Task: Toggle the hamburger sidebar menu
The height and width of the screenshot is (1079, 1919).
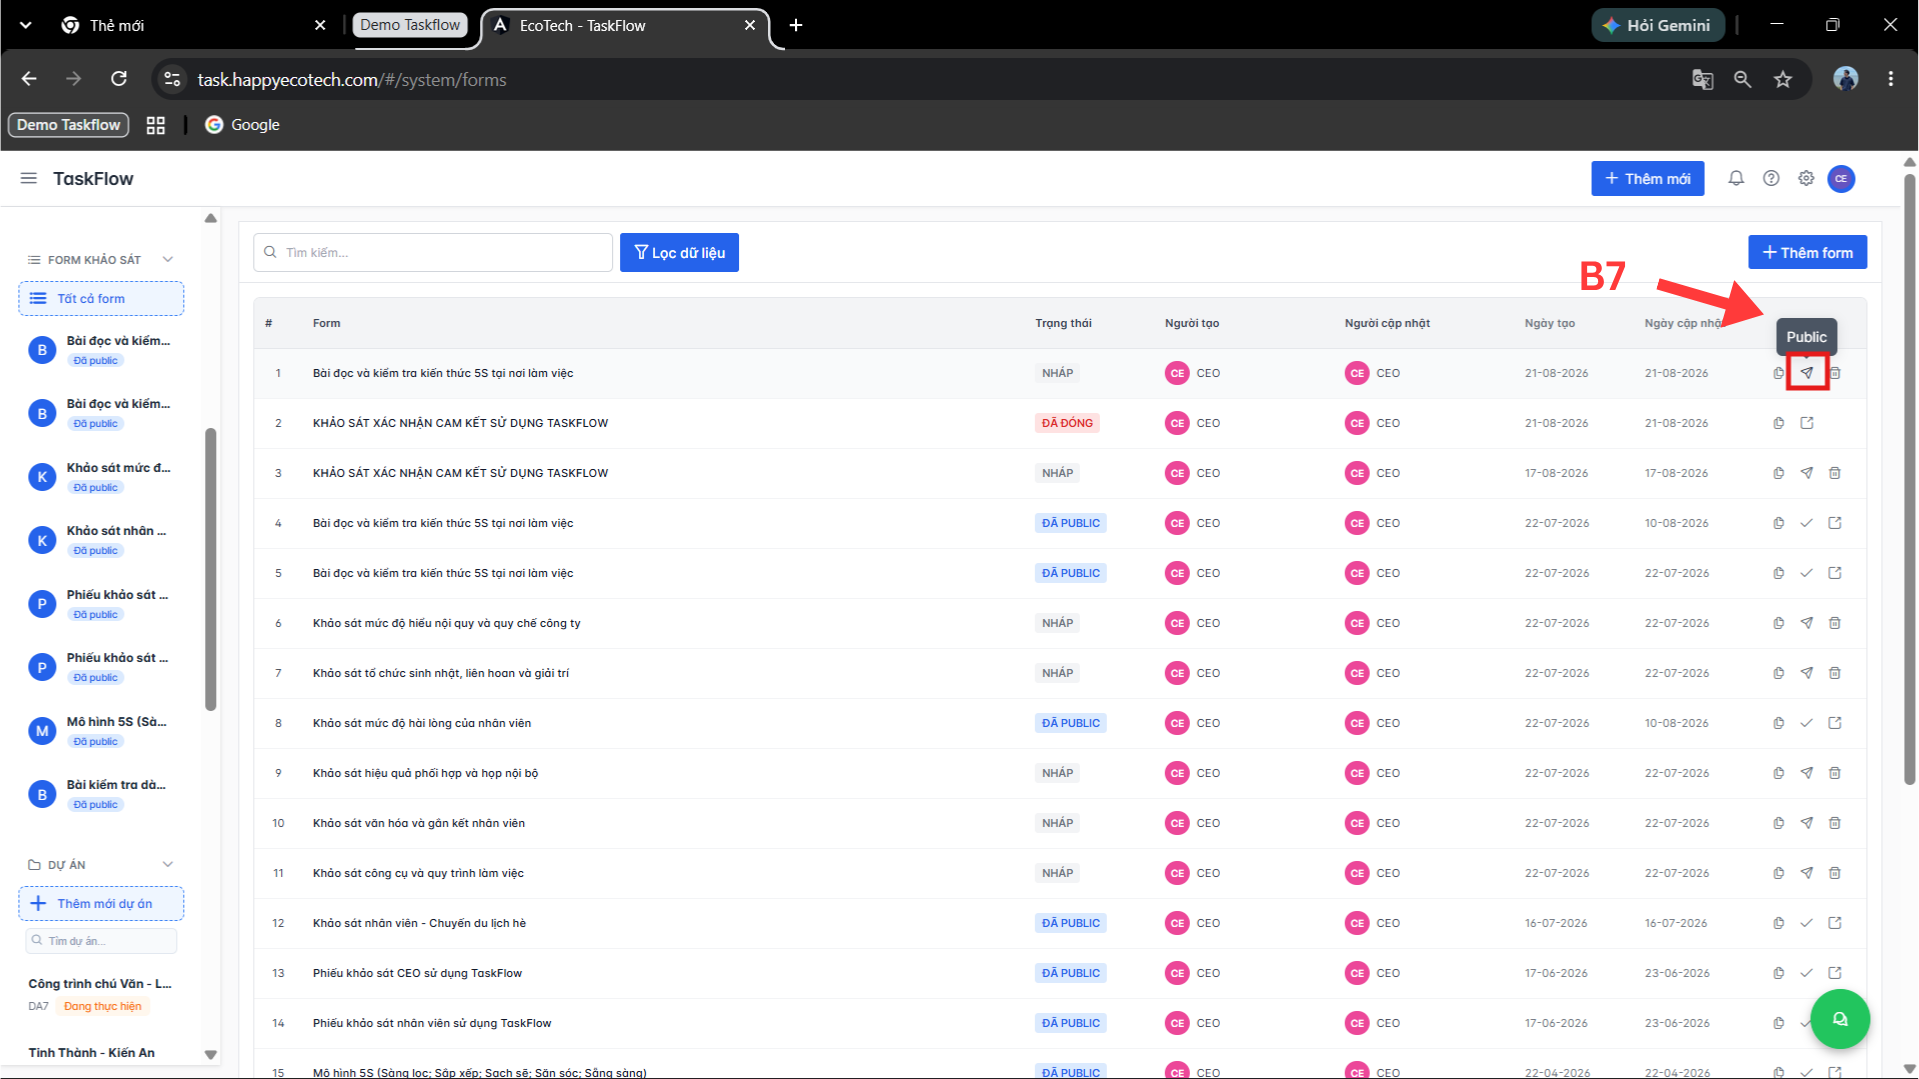Action: (x=29, y=178)
